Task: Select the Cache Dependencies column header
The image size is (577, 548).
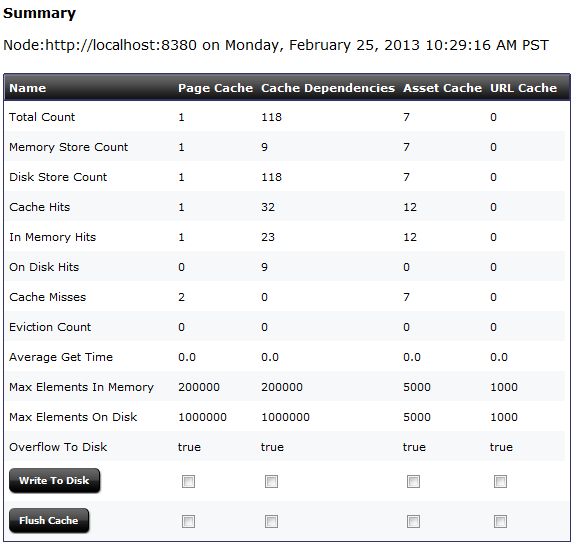Action: [328, 88]
